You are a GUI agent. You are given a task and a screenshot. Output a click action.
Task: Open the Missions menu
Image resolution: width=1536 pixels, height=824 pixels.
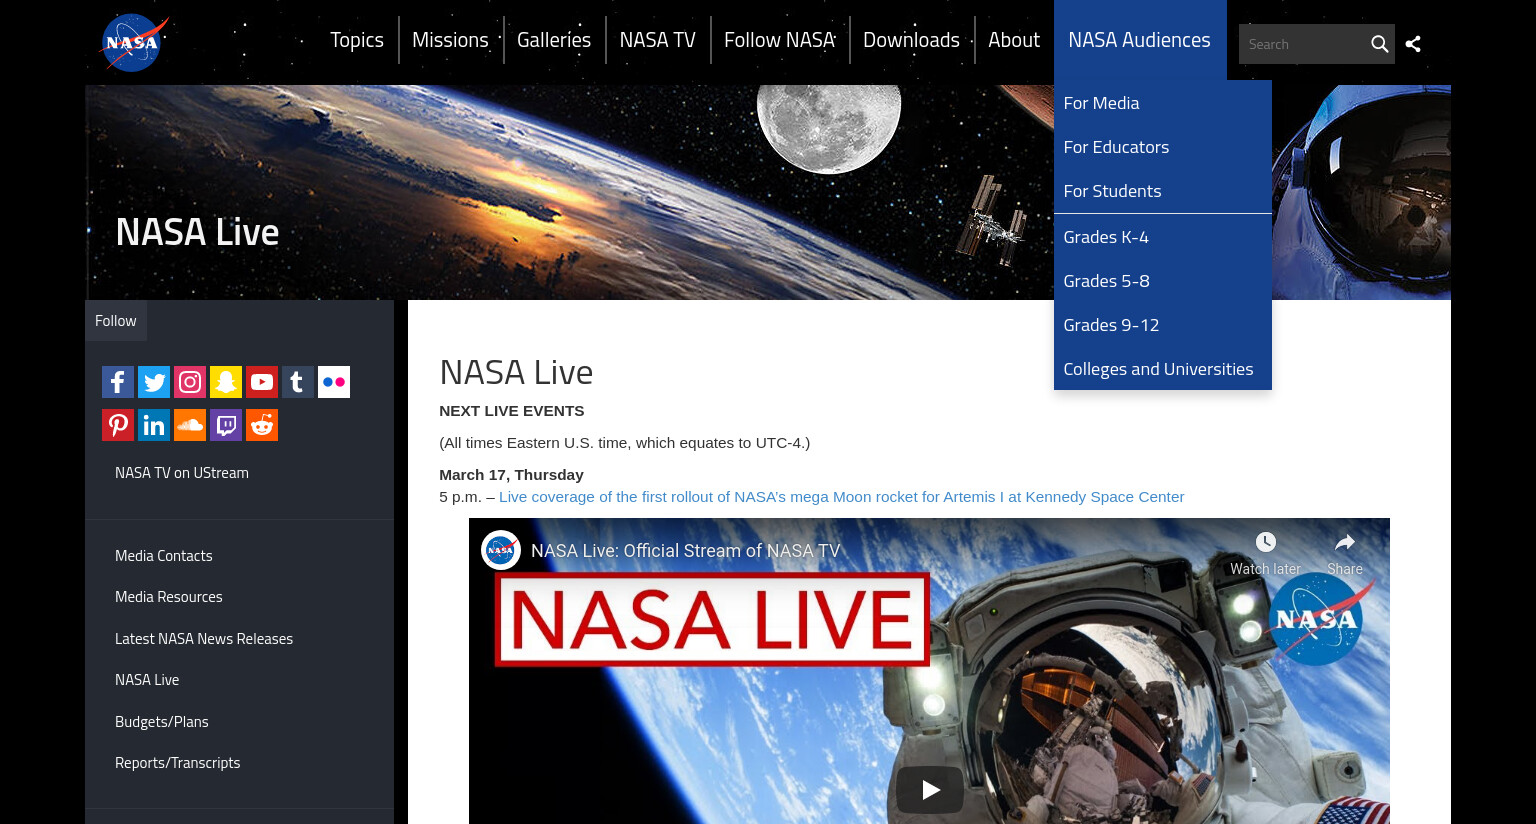click(x=450, y=40)
